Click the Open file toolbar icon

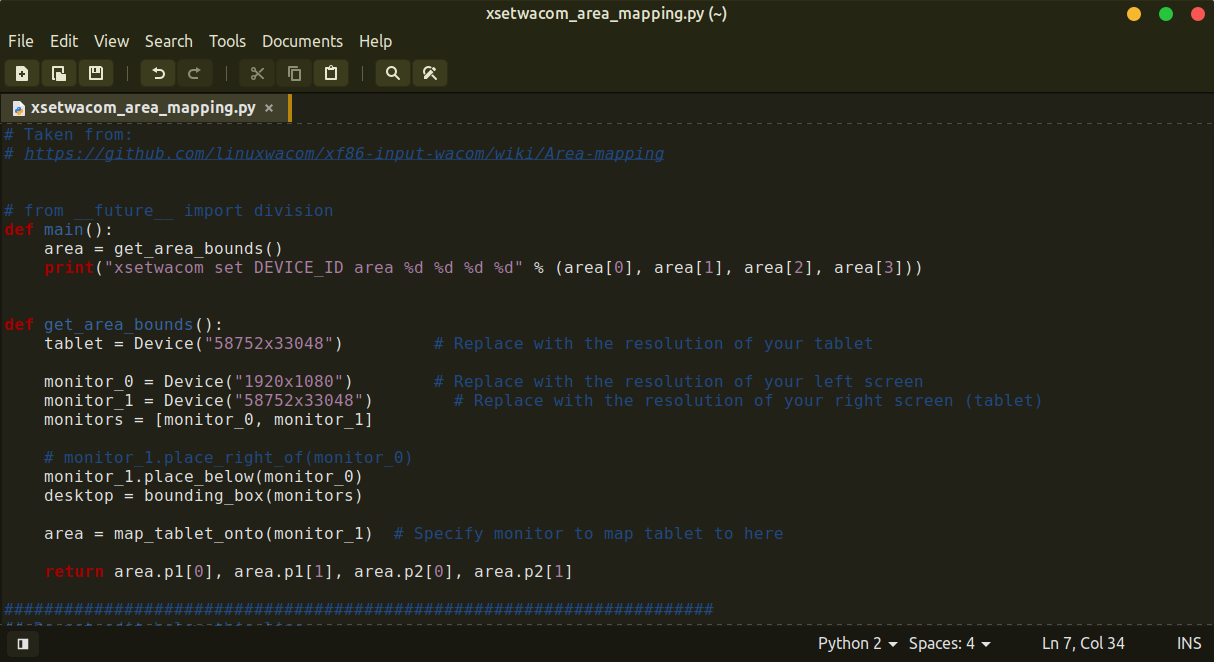(59, 73)
